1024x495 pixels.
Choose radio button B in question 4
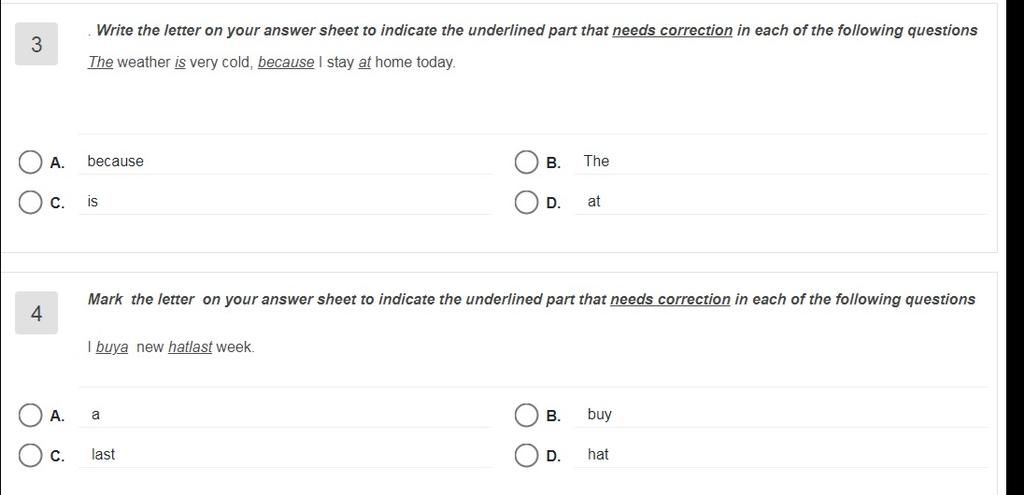point(526,415)
